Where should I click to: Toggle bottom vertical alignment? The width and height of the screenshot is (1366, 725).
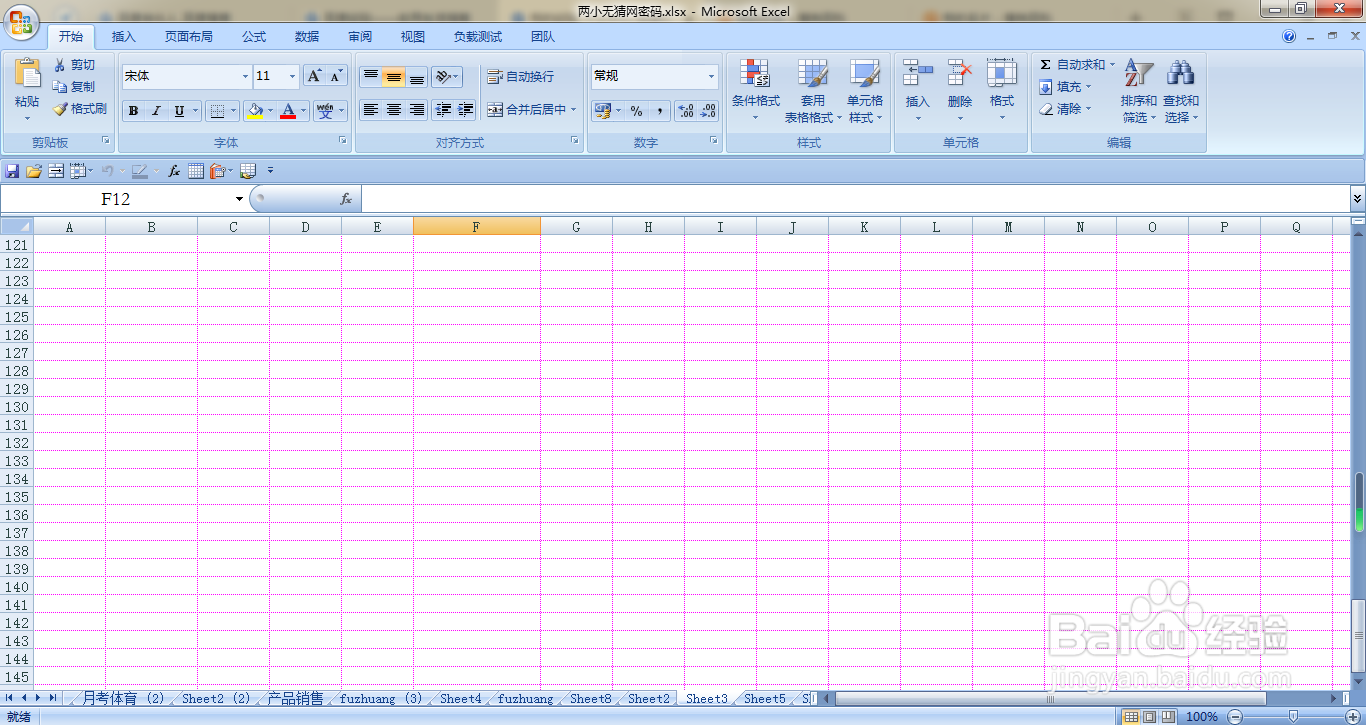click(x=417, y=77)
